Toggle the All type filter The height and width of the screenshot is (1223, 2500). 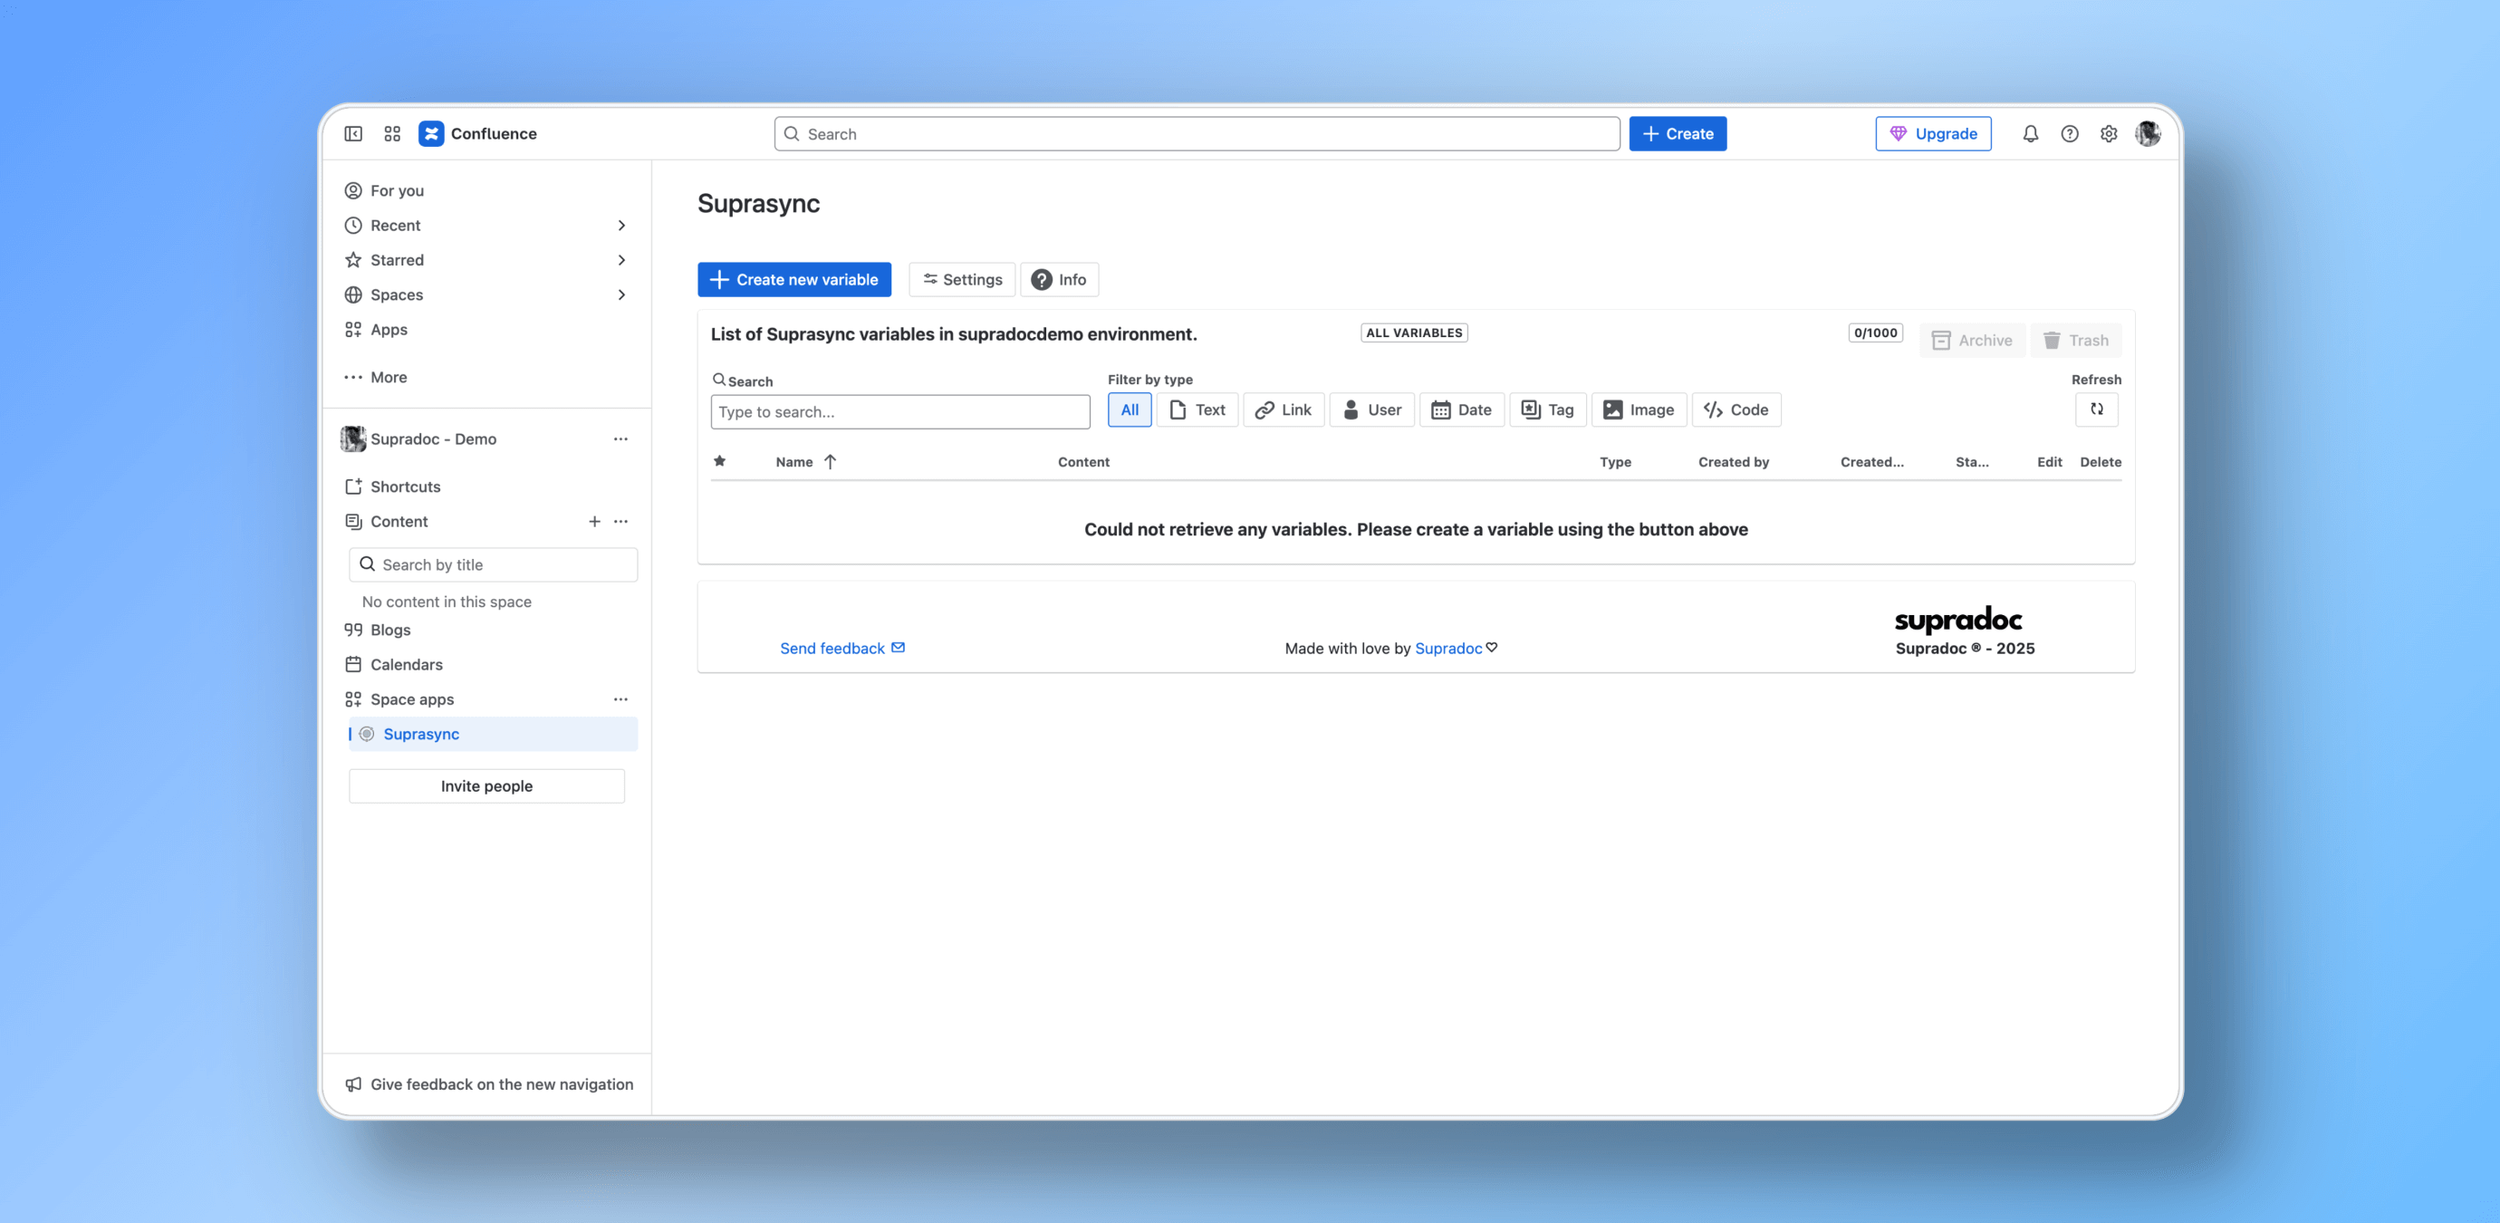pos(1129,410)
